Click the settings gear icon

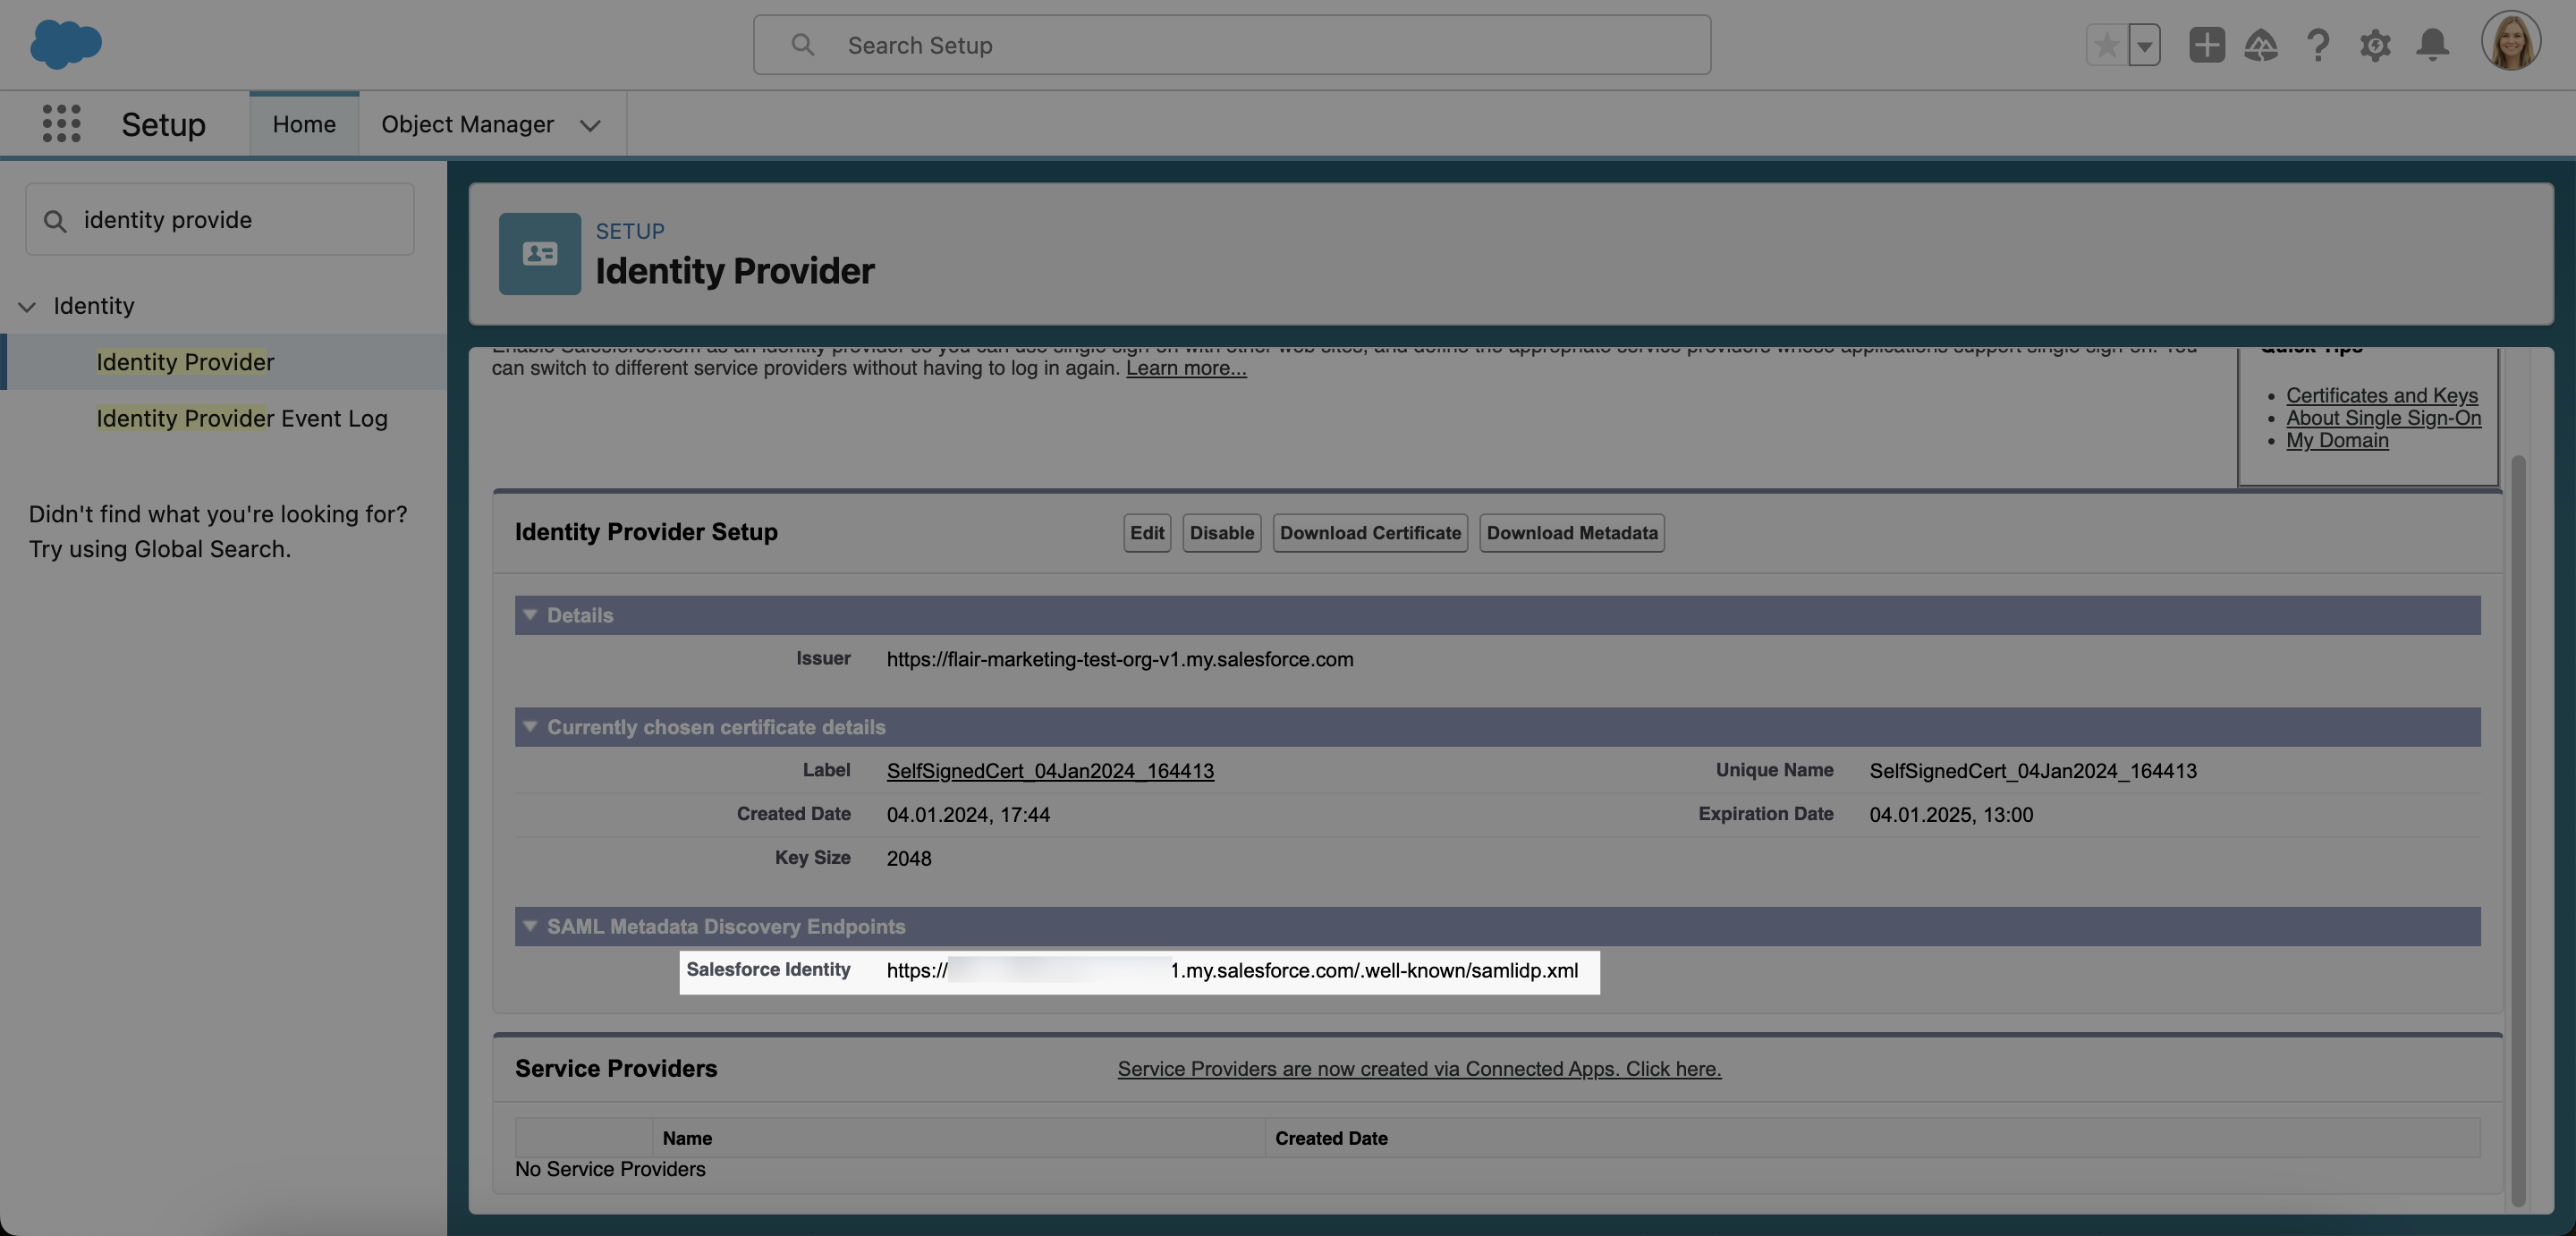(x=2374, y=45)
